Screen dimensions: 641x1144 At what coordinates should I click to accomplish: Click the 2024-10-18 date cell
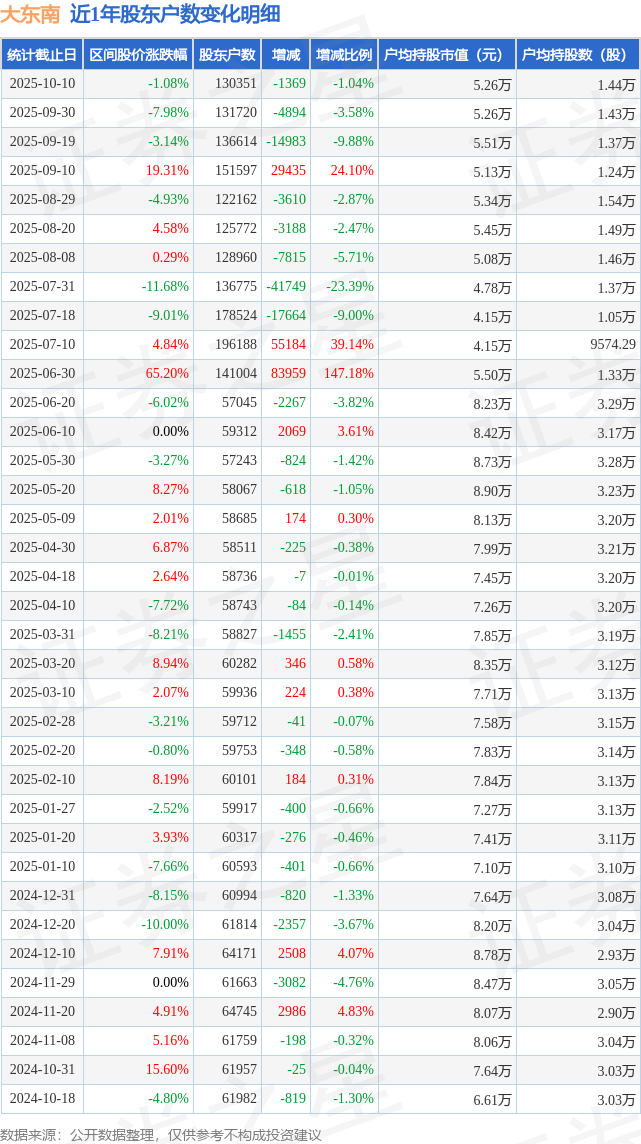(42, 1099)
